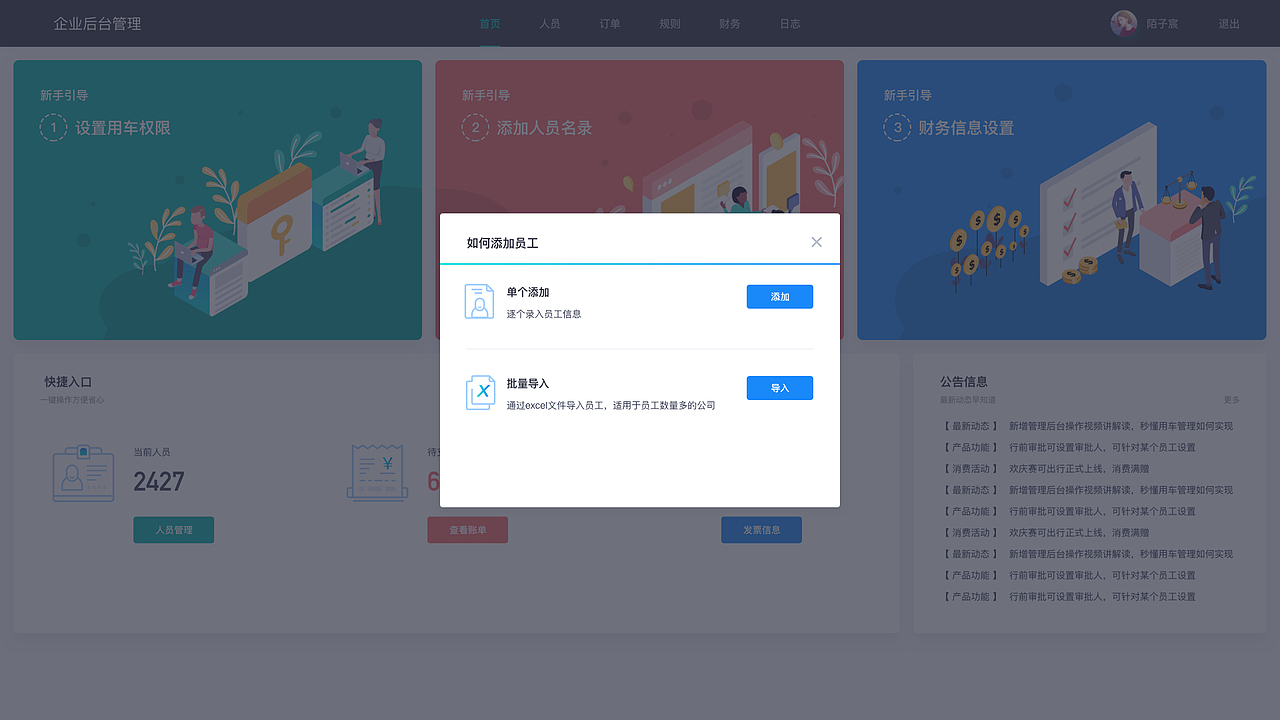Click the yuan receipt bill icon

pyautogui.click(x=377, y=473)
